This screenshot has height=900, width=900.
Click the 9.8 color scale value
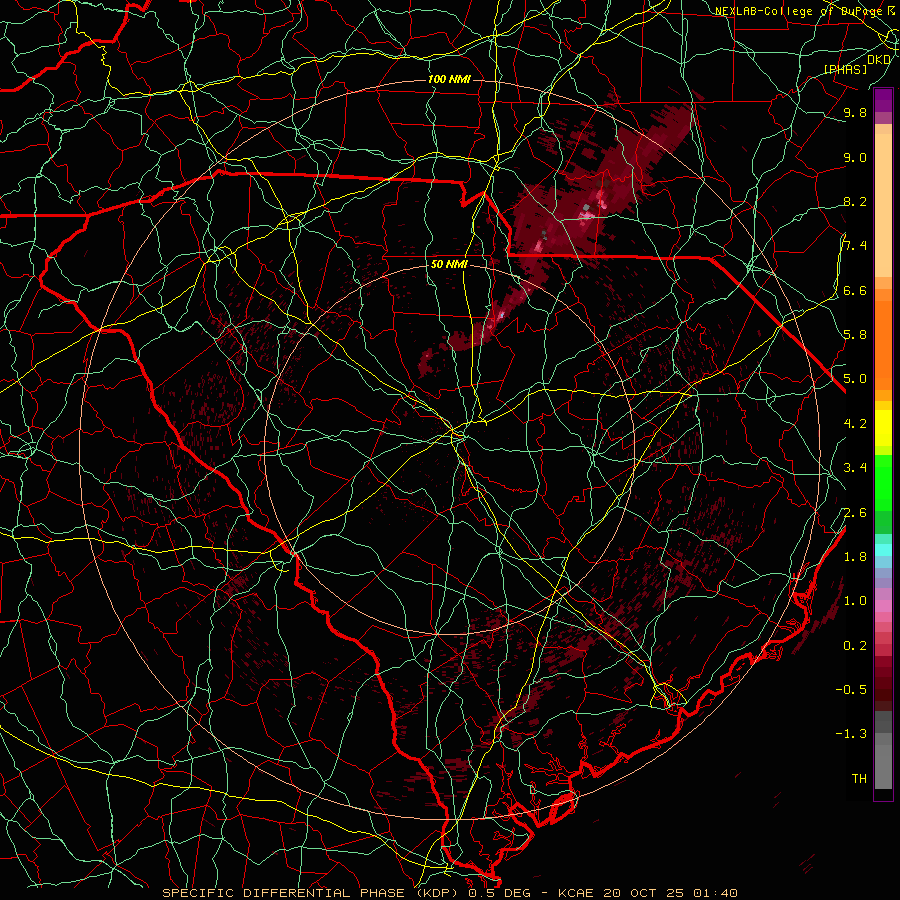(855, 112)
